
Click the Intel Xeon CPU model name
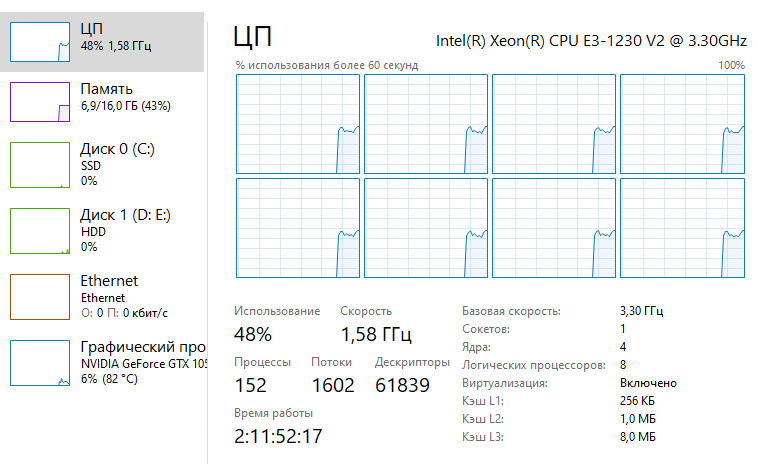(591, 41)
